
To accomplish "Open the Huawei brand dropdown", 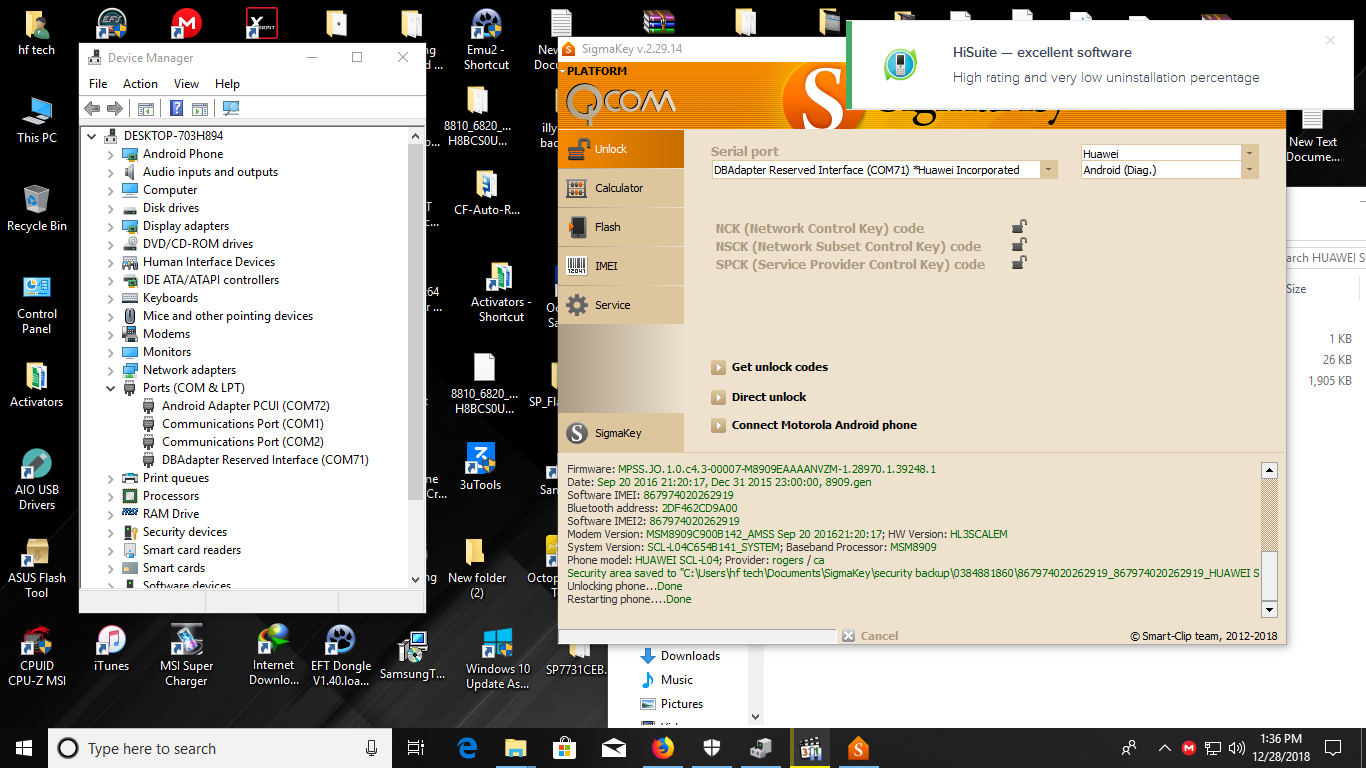I will [x=1249, y=153].
